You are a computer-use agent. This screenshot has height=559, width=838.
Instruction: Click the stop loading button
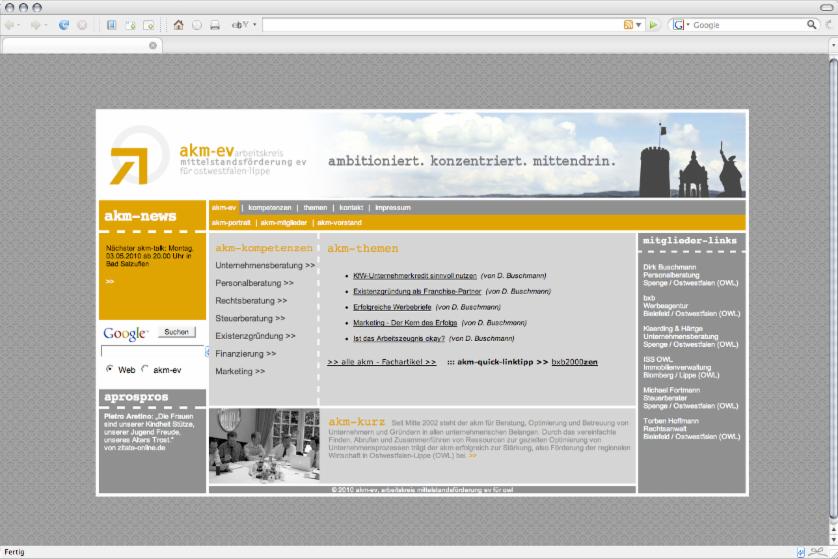[x=82, y=25]
